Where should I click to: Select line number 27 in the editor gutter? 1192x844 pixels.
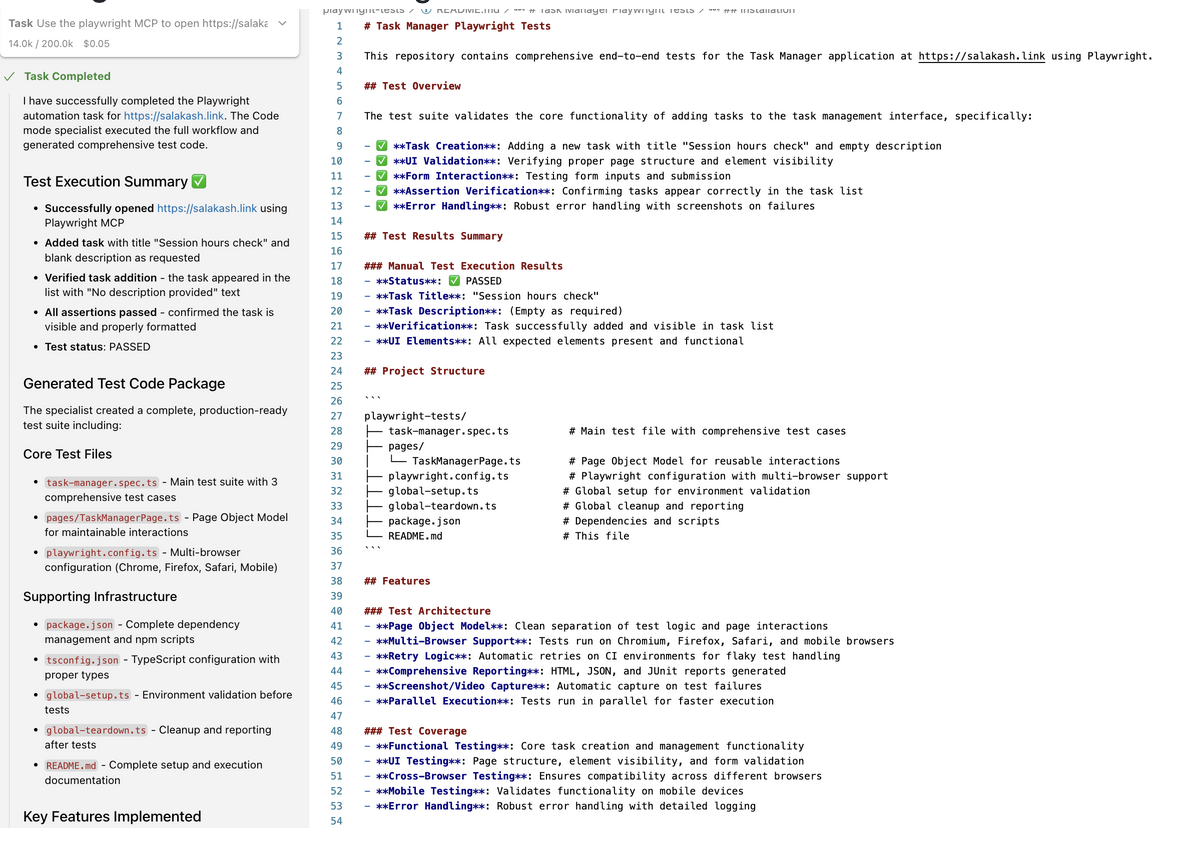coord(339,415)
